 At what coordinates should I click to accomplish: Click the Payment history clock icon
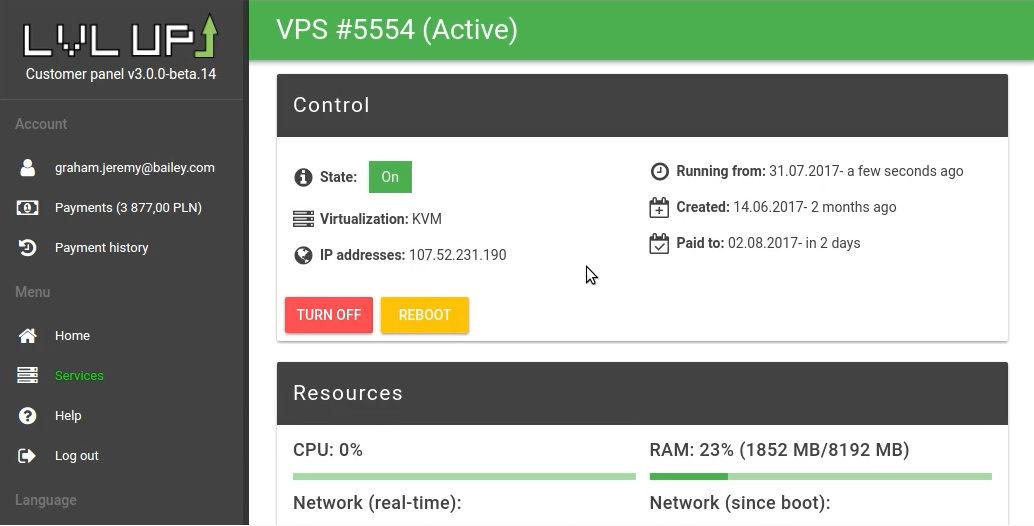pos(28,248)
